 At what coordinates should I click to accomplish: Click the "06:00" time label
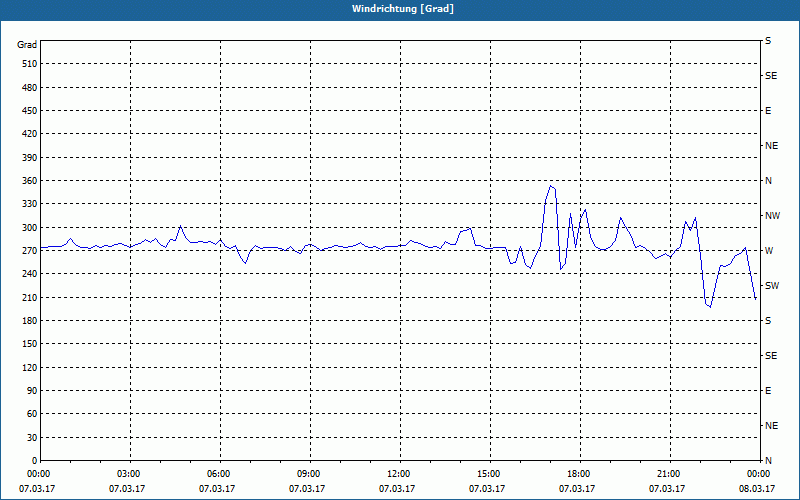(218, 474)
